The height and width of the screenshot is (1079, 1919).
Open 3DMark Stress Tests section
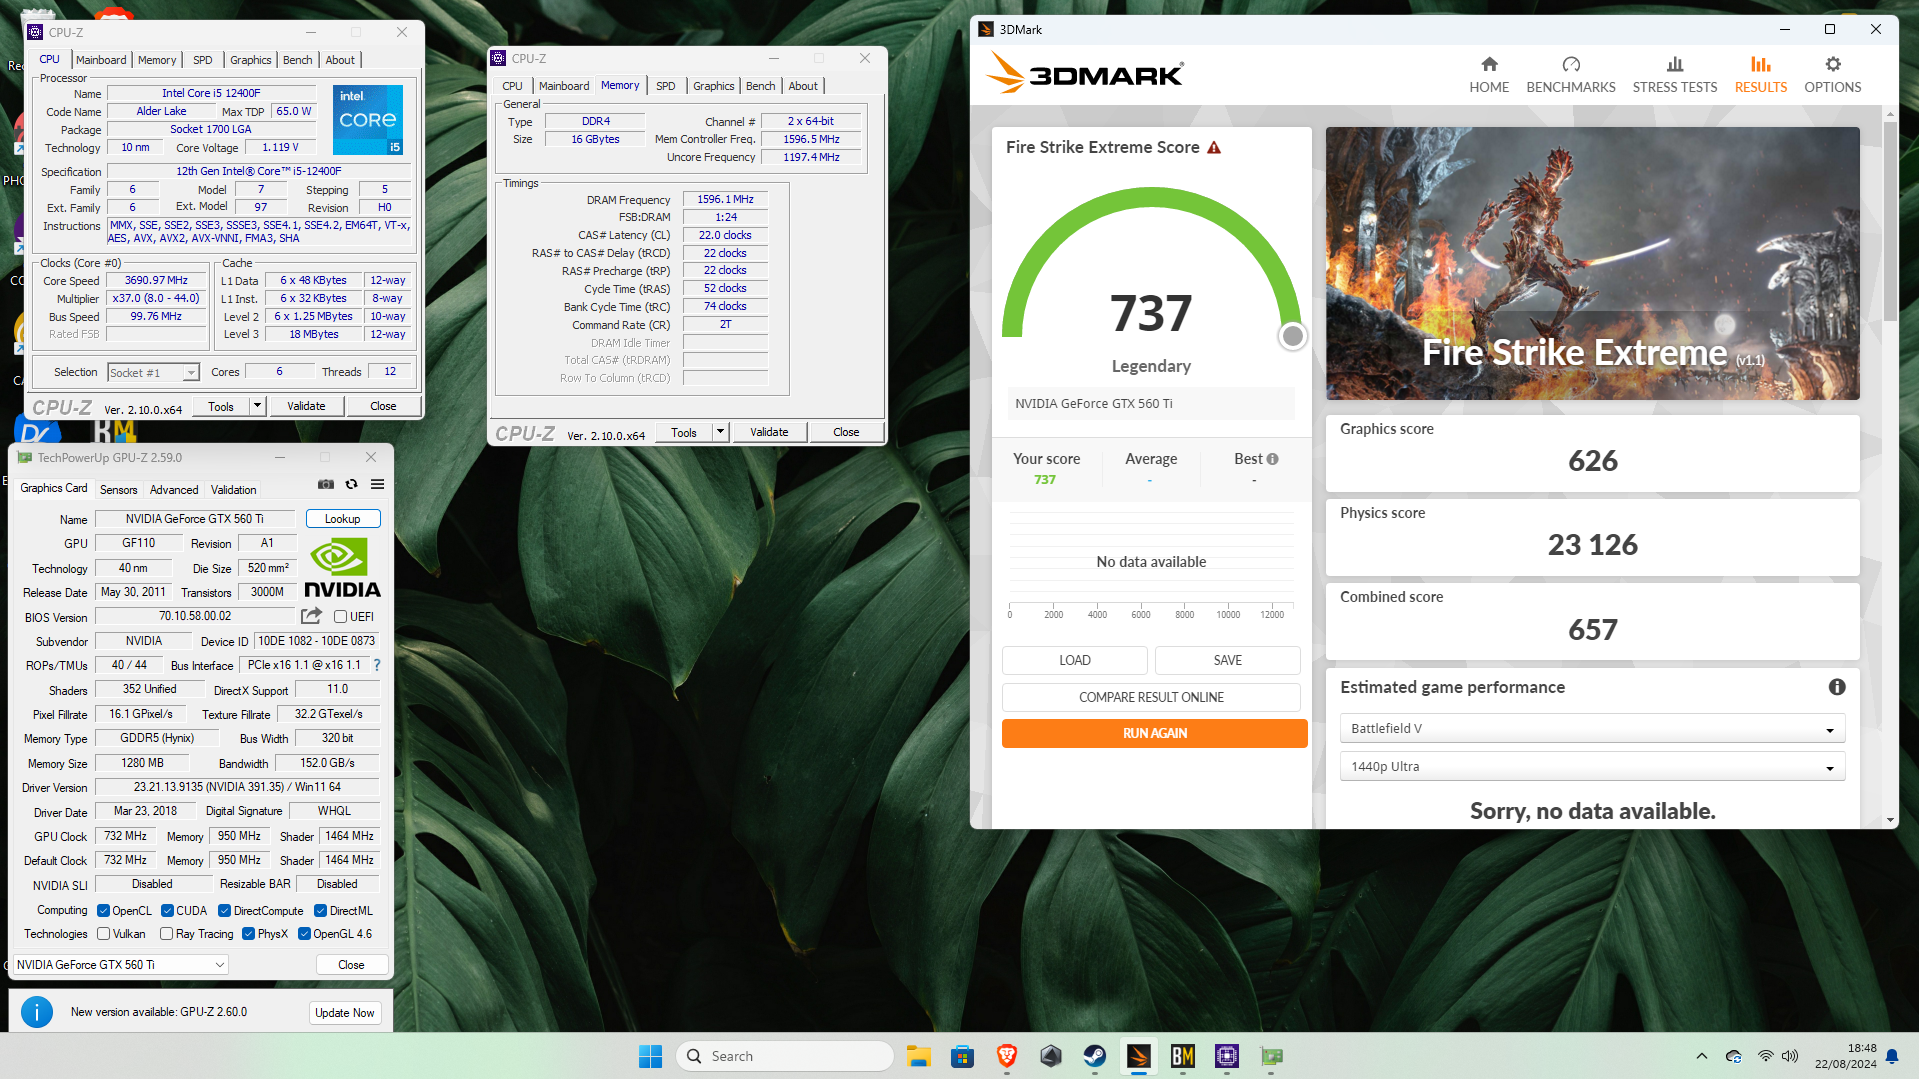1674,75
